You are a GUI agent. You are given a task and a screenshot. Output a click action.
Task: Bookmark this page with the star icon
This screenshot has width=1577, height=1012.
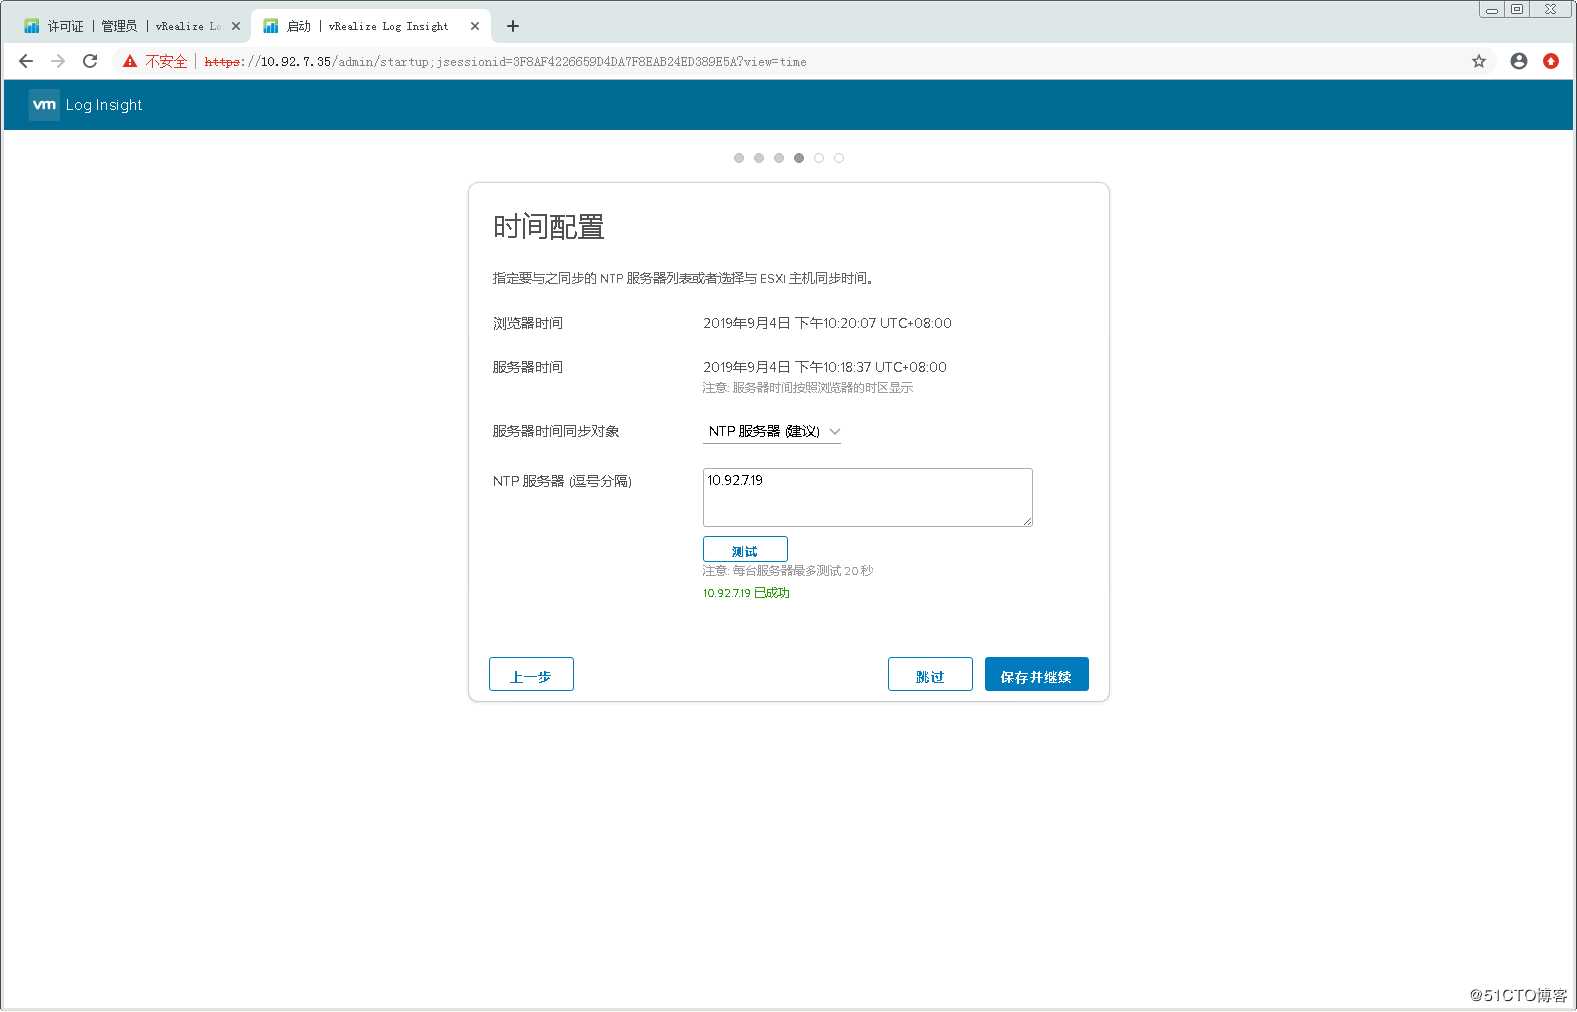click(1479, 61)
